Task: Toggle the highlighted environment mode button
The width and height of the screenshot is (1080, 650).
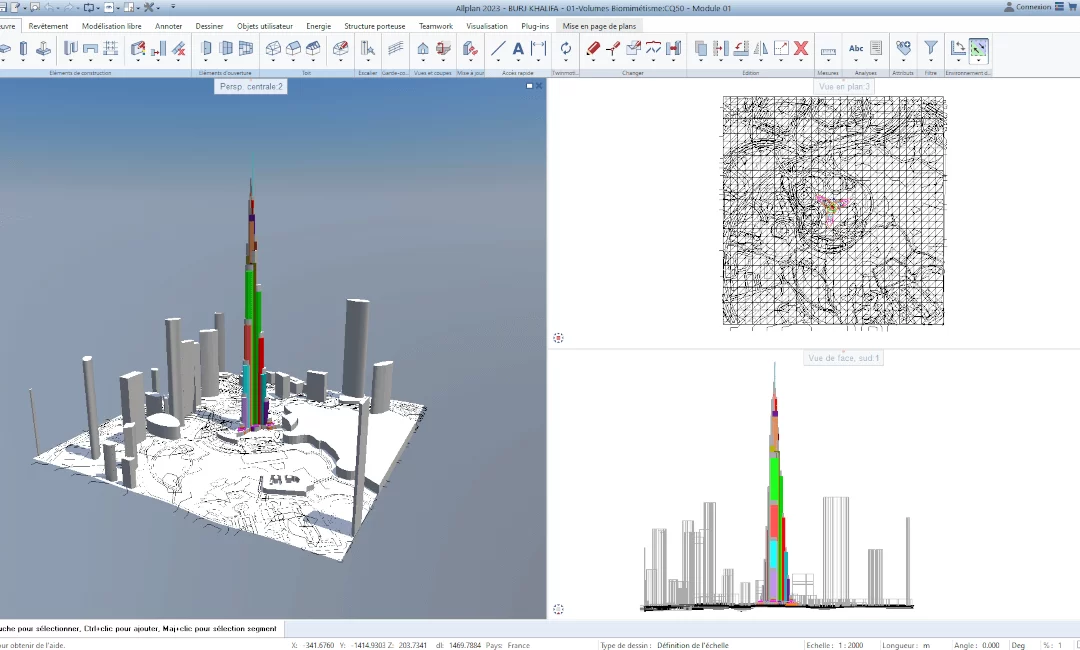Action: pos(978,48)
